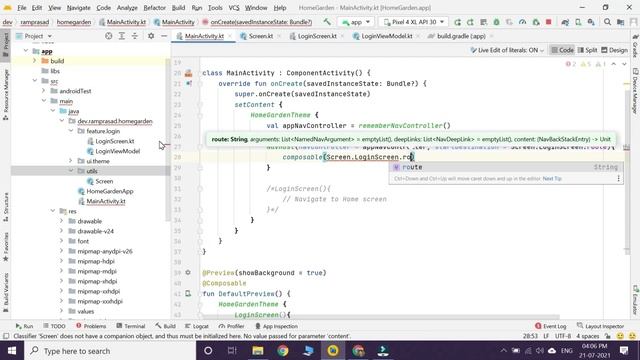Run the app with the green Run icon

pyautogui.click(x=458, y=22)
